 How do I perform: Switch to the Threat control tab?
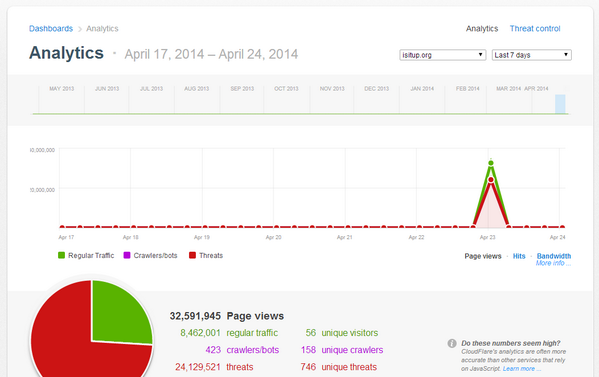point(535,29)
